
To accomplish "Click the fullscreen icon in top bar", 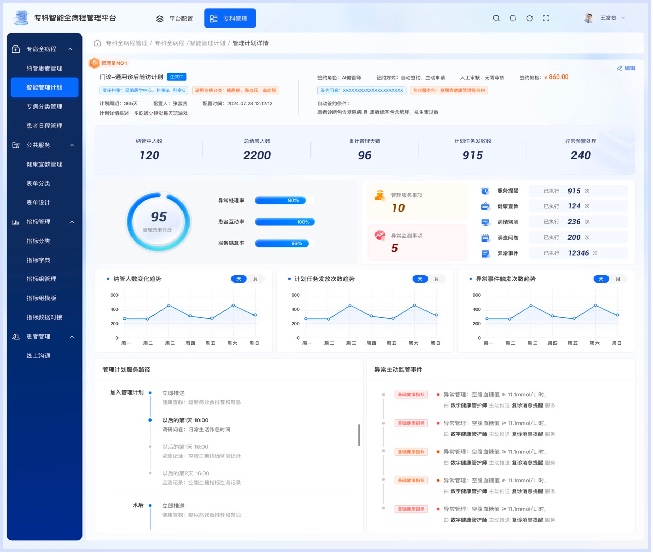I will click(x=546, y=18).
